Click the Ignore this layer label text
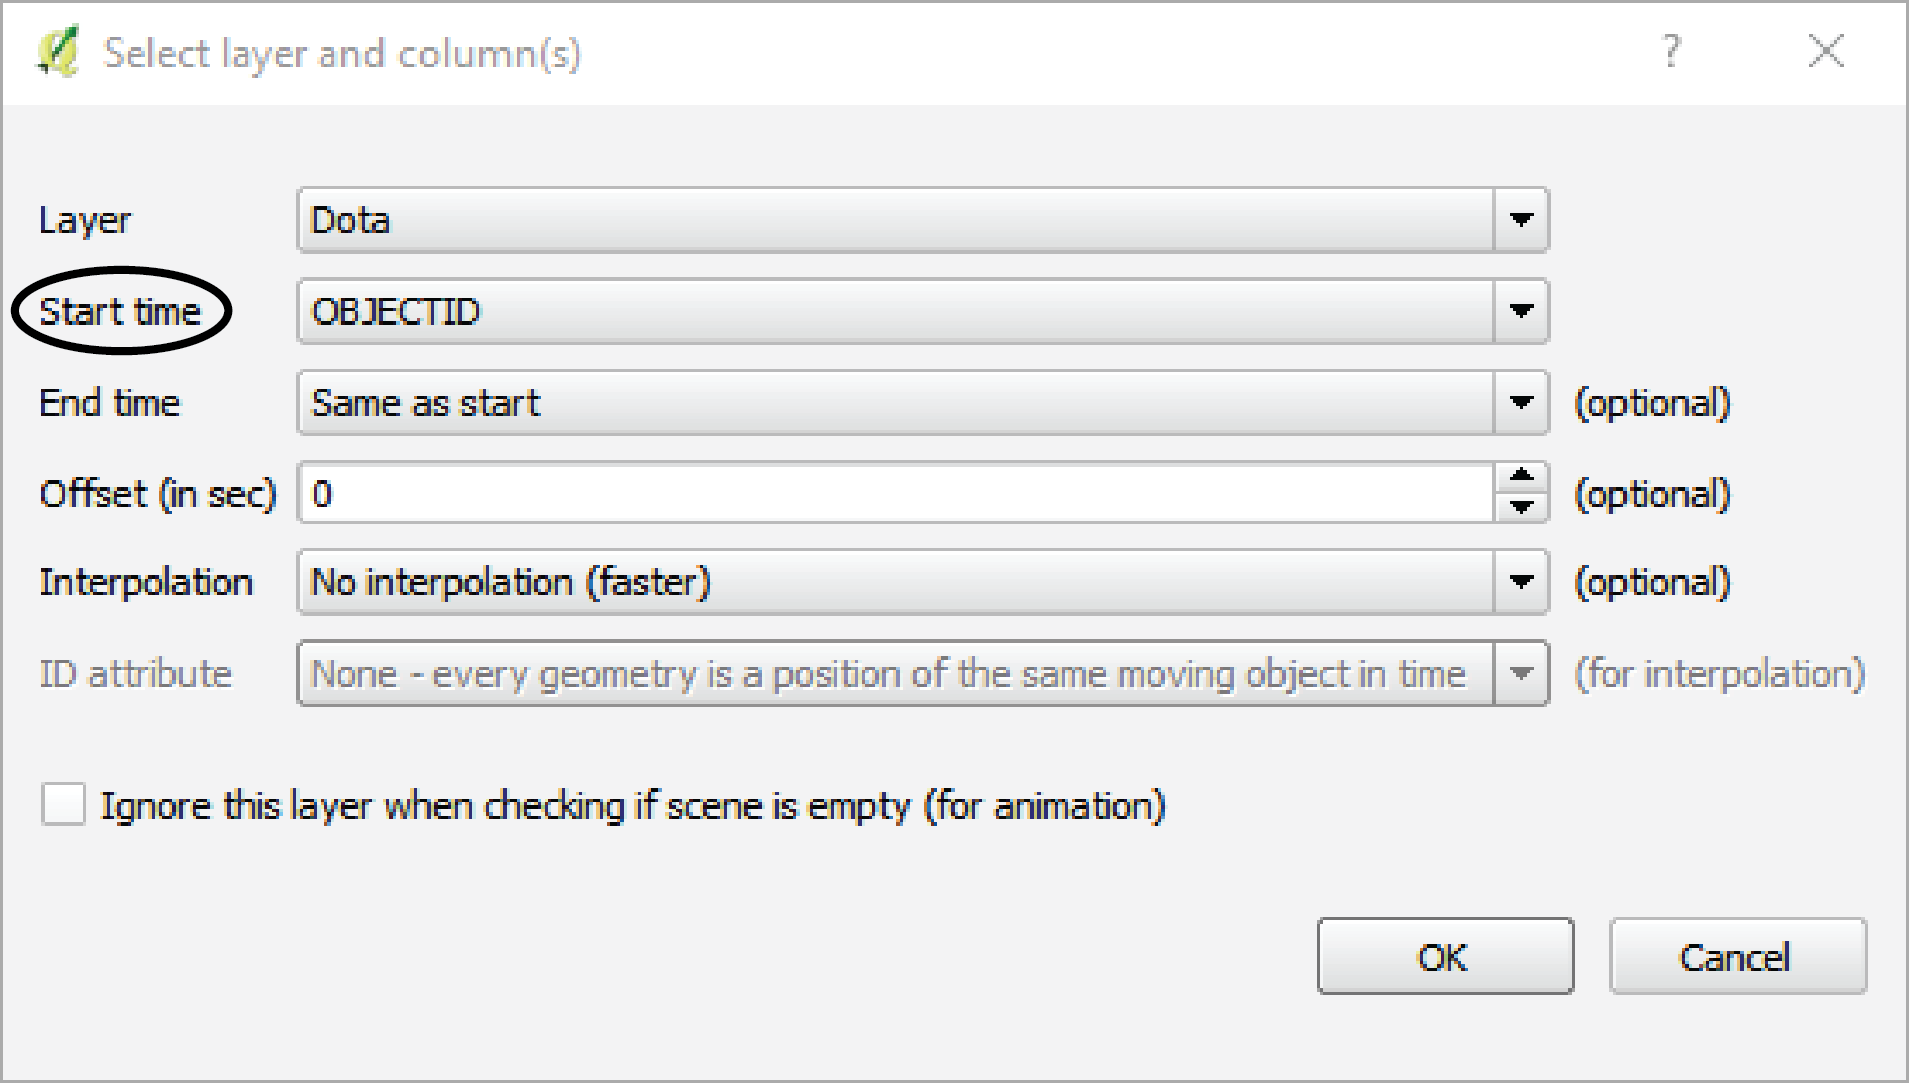Viewport: 1909px width, 1083px height. [634, 806]
